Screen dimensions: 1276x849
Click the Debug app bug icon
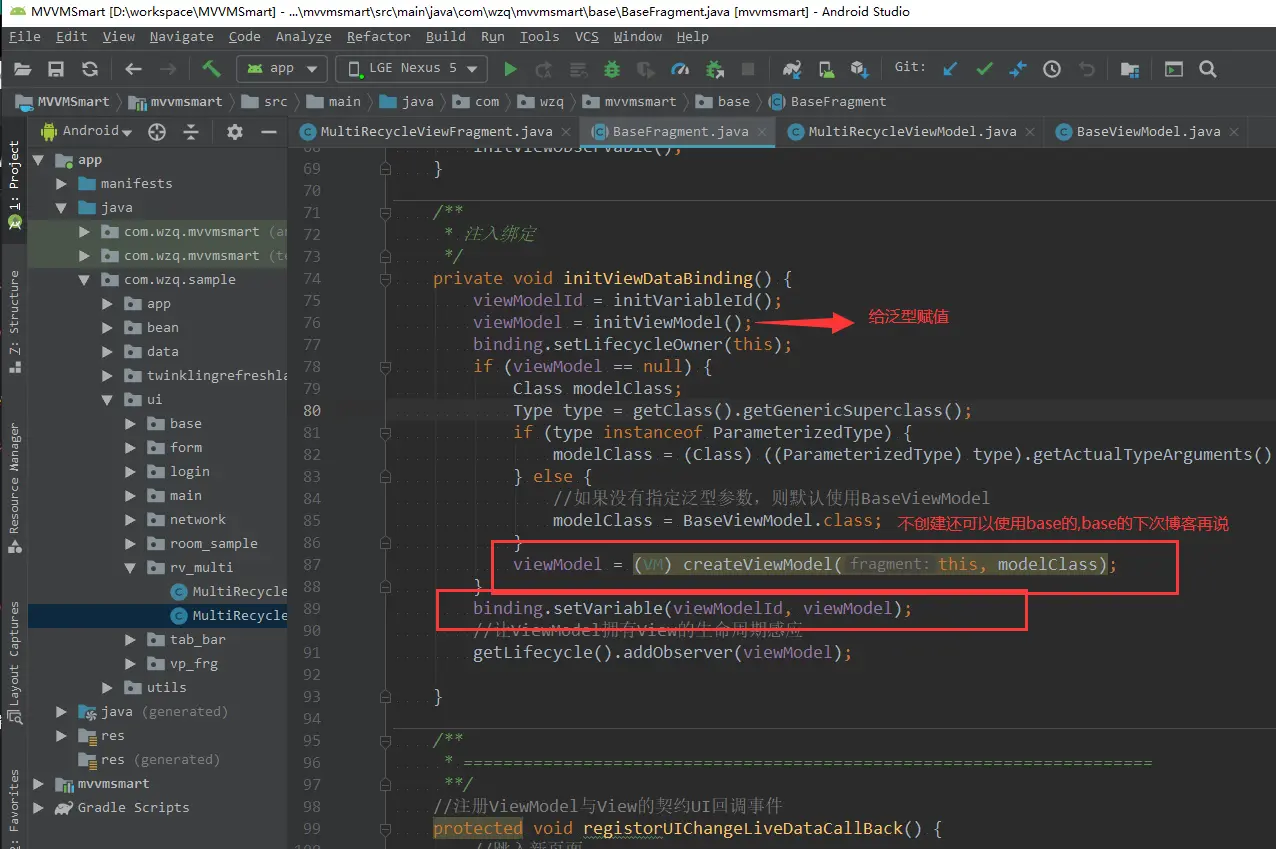(x=612, y=69)
